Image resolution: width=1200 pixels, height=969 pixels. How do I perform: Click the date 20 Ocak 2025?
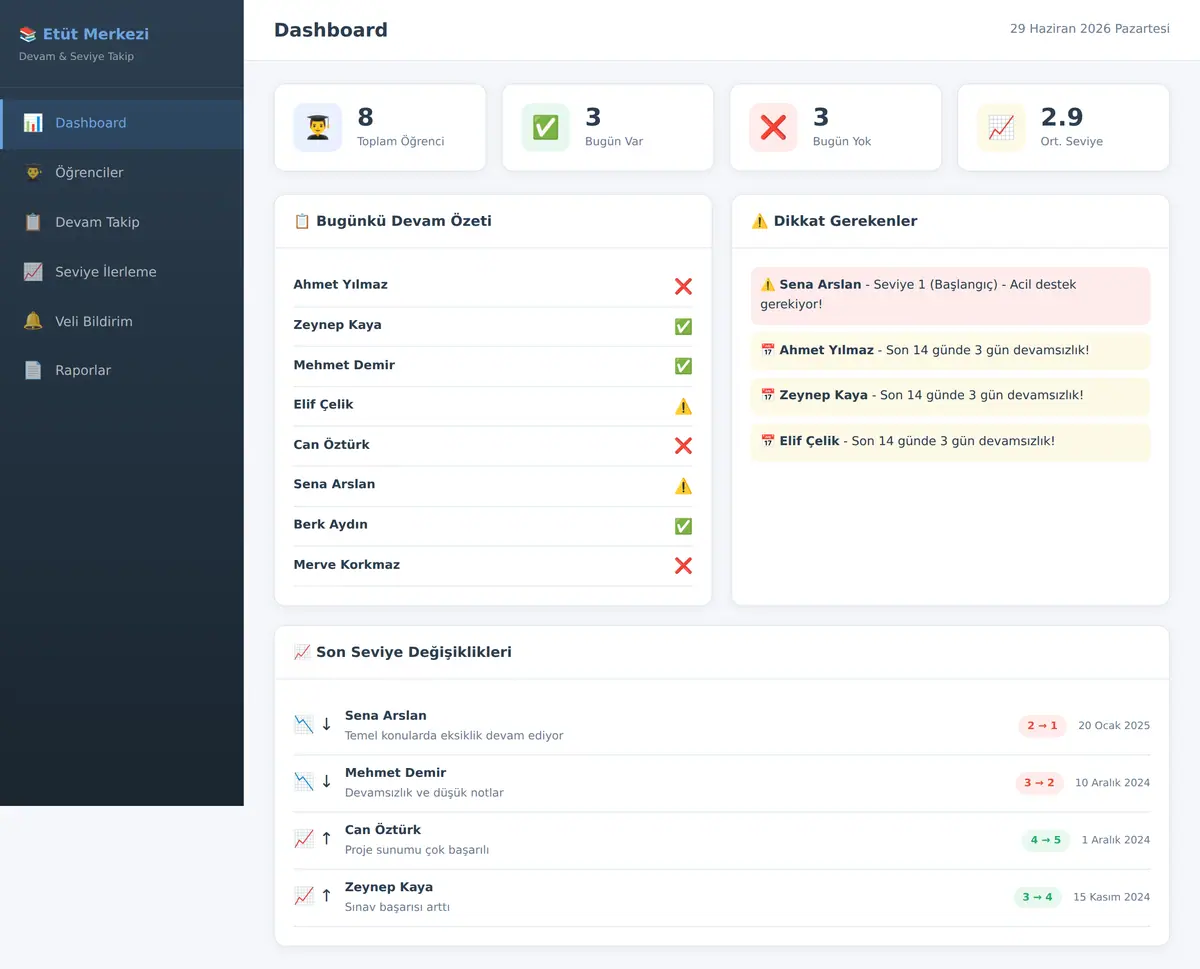point(1114,726)
